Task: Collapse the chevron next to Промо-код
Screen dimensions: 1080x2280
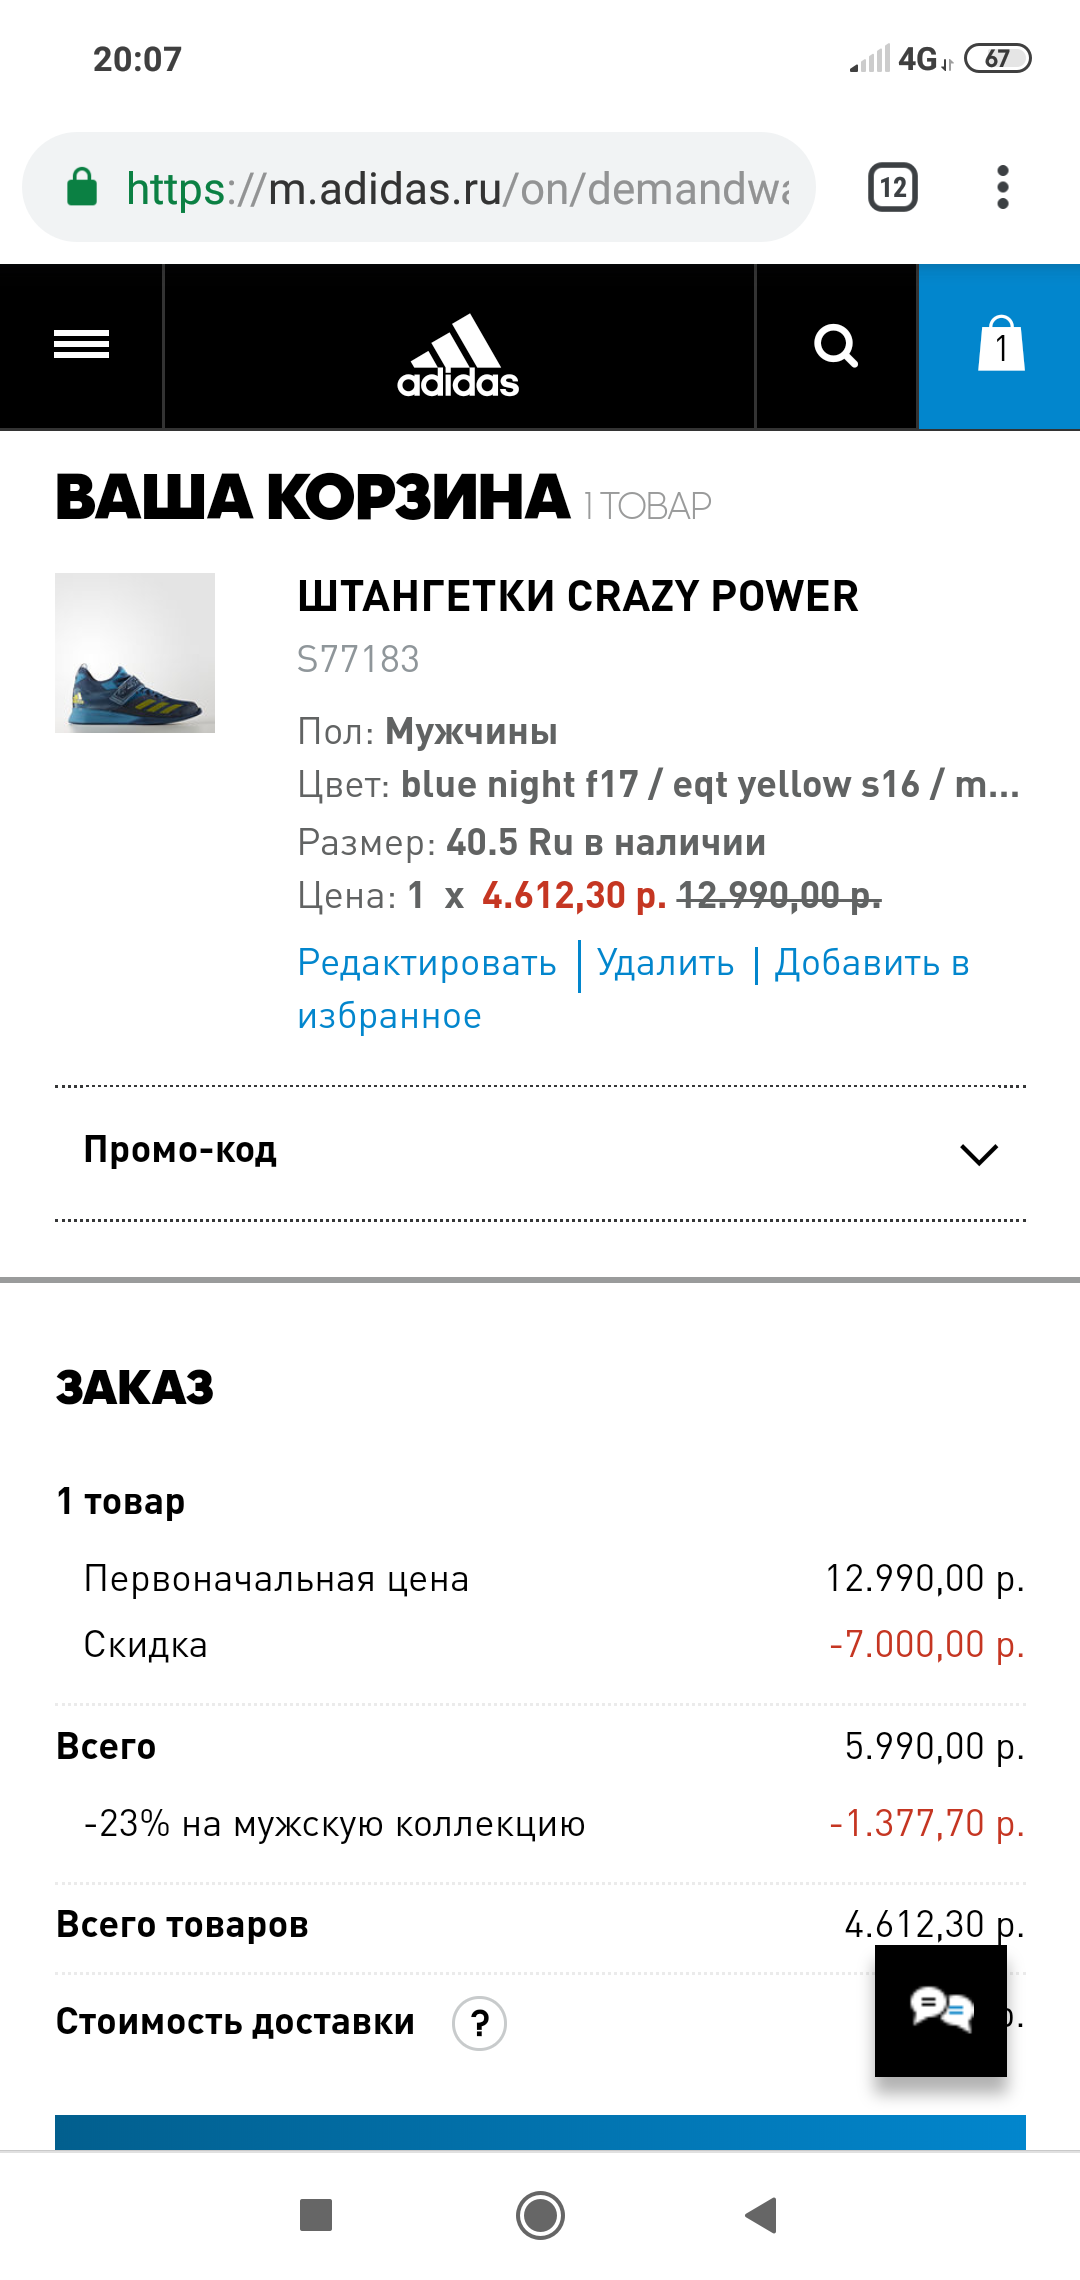Action: [x=977, y=1155]
